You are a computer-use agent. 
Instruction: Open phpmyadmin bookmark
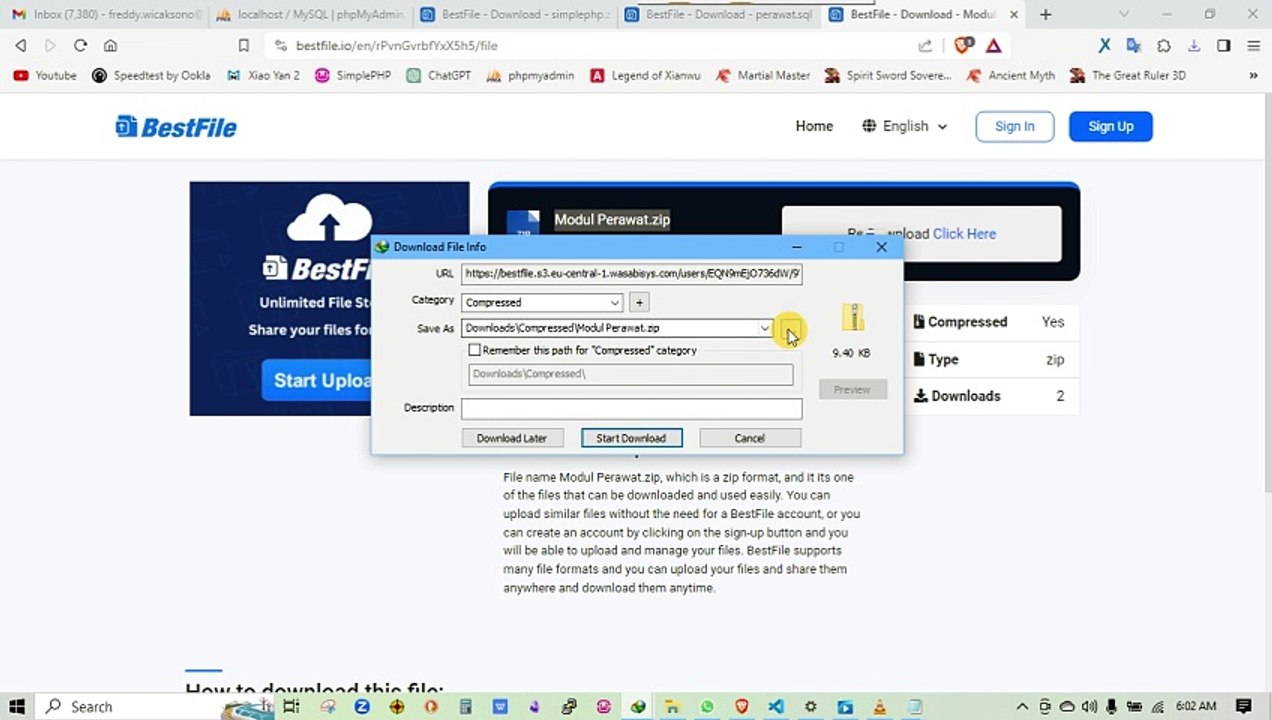coord(529,75)
